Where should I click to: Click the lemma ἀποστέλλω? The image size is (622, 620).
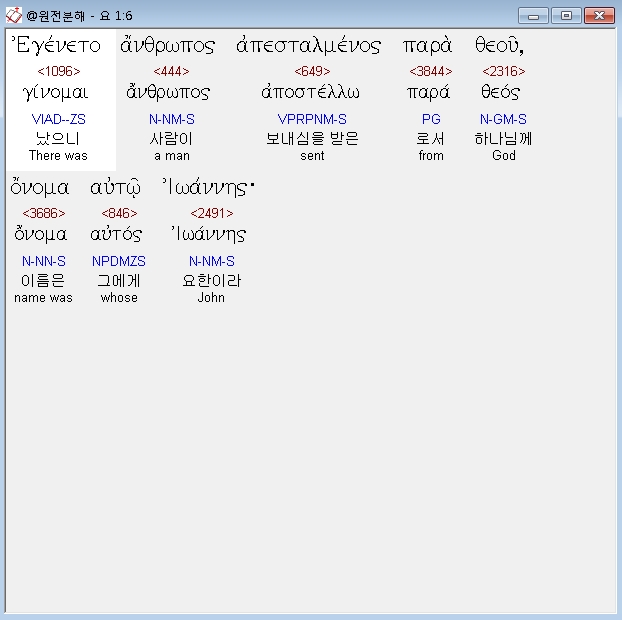[310, 92]
